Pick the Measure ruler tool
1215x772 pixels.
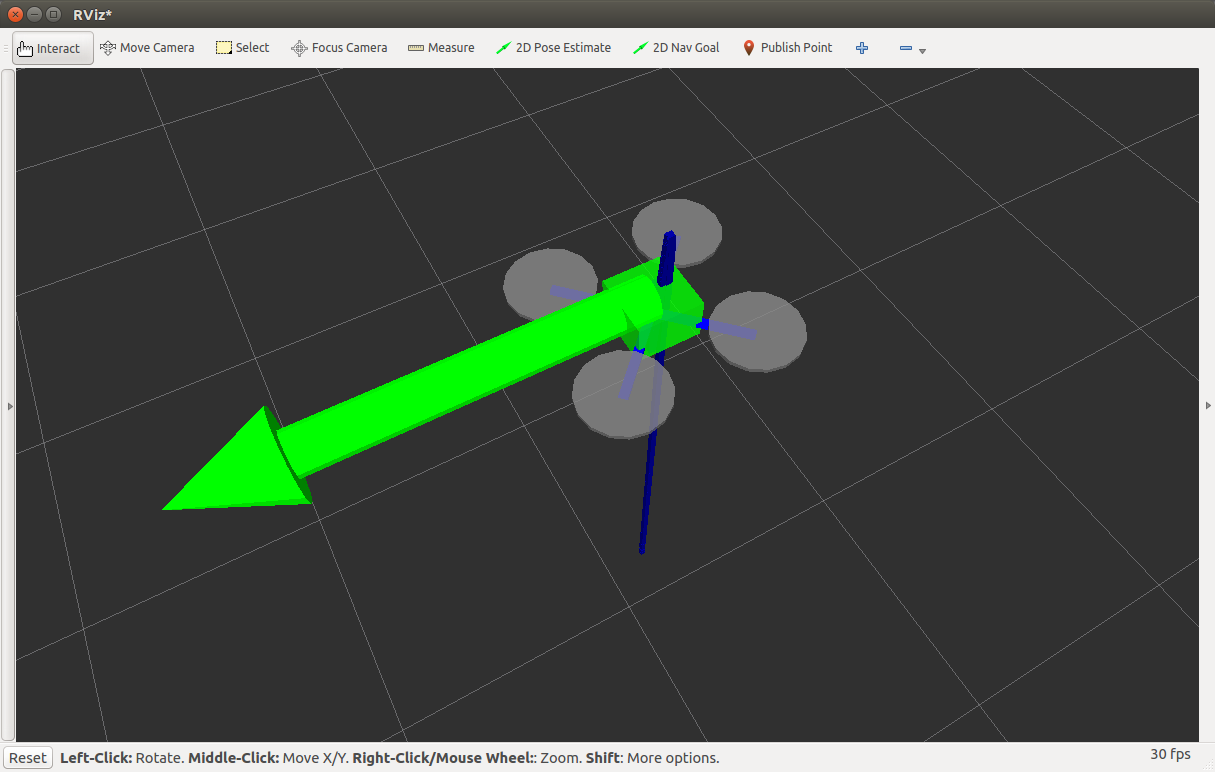click(x=441, y=48)
